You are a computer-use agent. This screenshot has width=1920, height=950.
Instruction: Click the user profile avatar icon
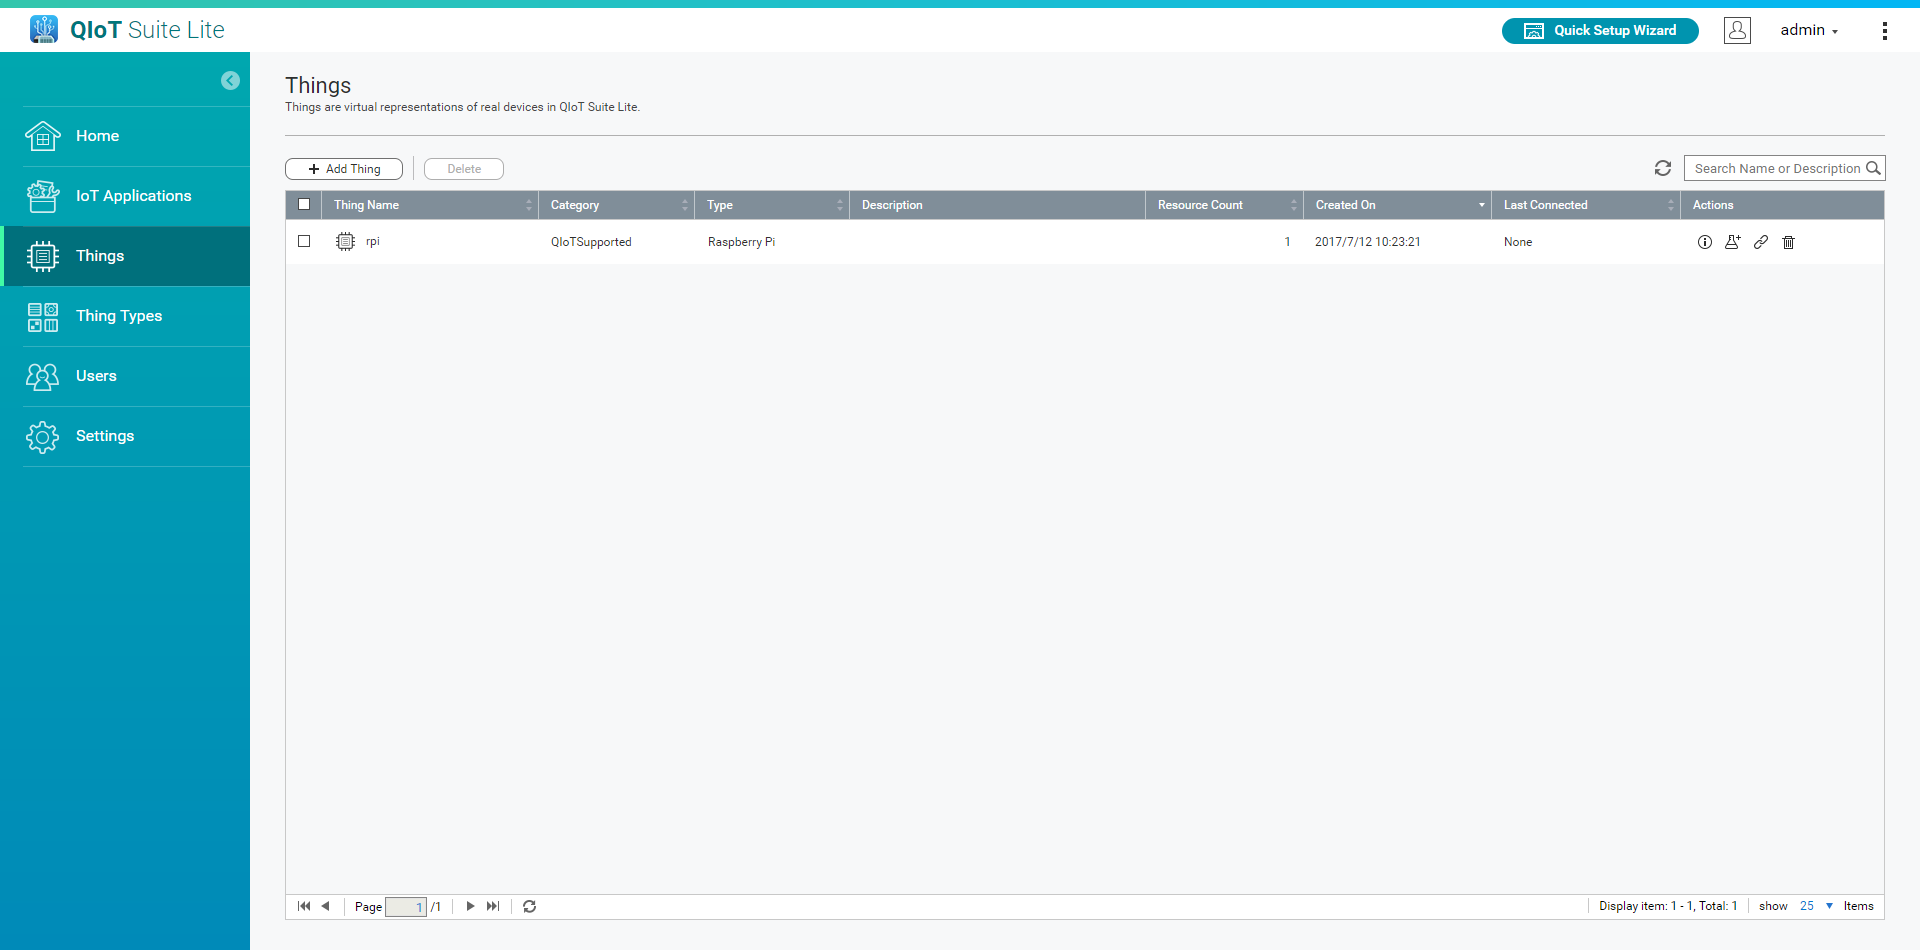(x=1737, y=31)
